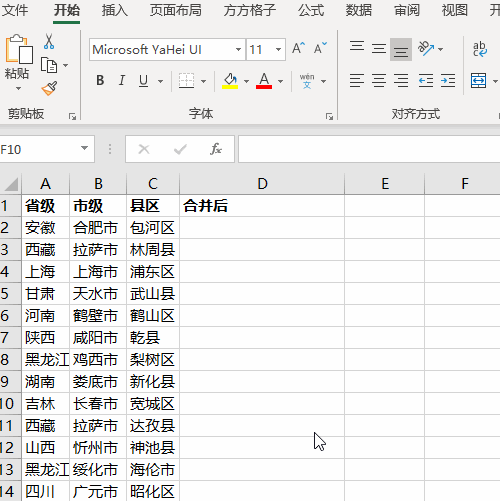Switch to the 方方格子 tab
The image size is (500, 501).
coord(250,10)
